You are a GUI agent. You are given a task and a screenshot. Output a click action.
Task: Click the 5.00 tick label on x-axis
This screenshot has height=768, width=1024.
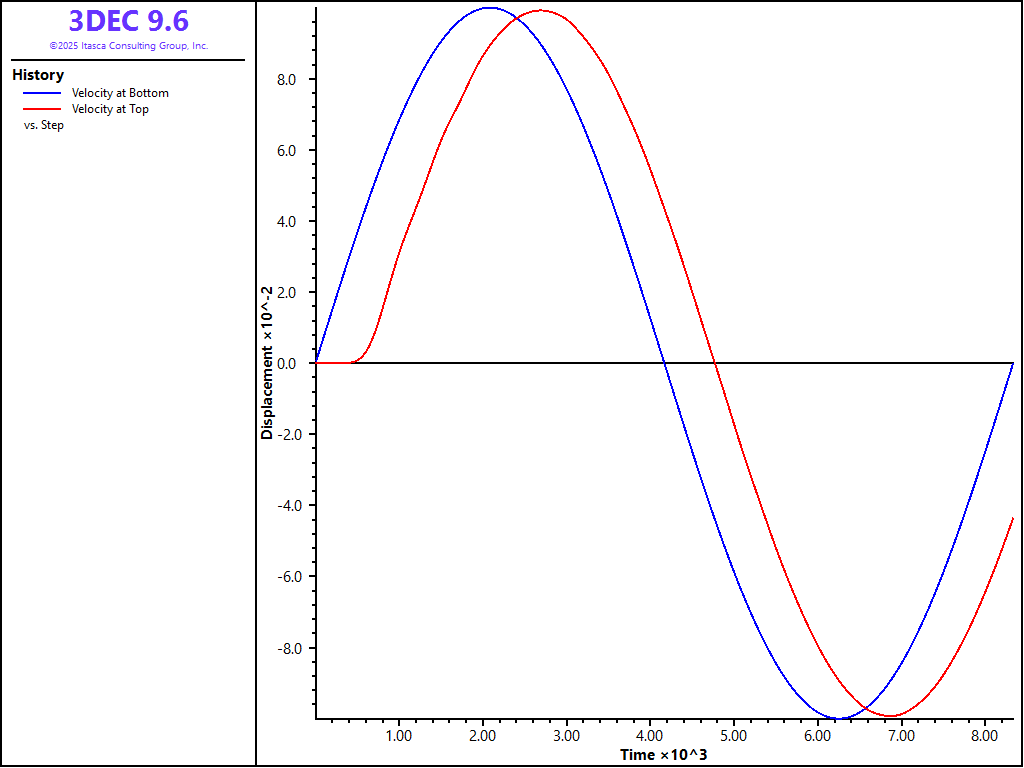click(x=734, y=735)
